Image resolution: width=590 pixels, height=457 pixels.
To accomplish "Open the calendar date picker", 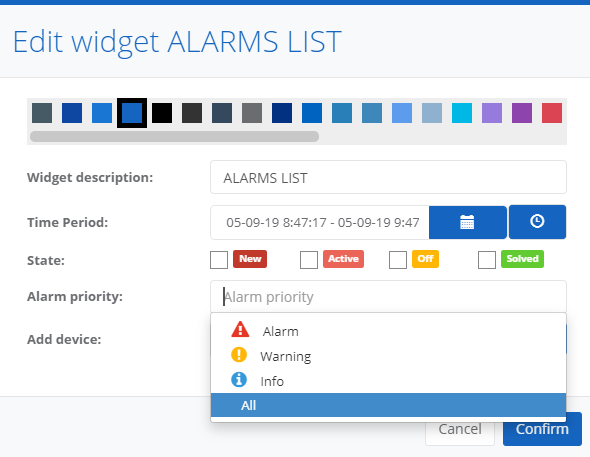I will [468, 222].
